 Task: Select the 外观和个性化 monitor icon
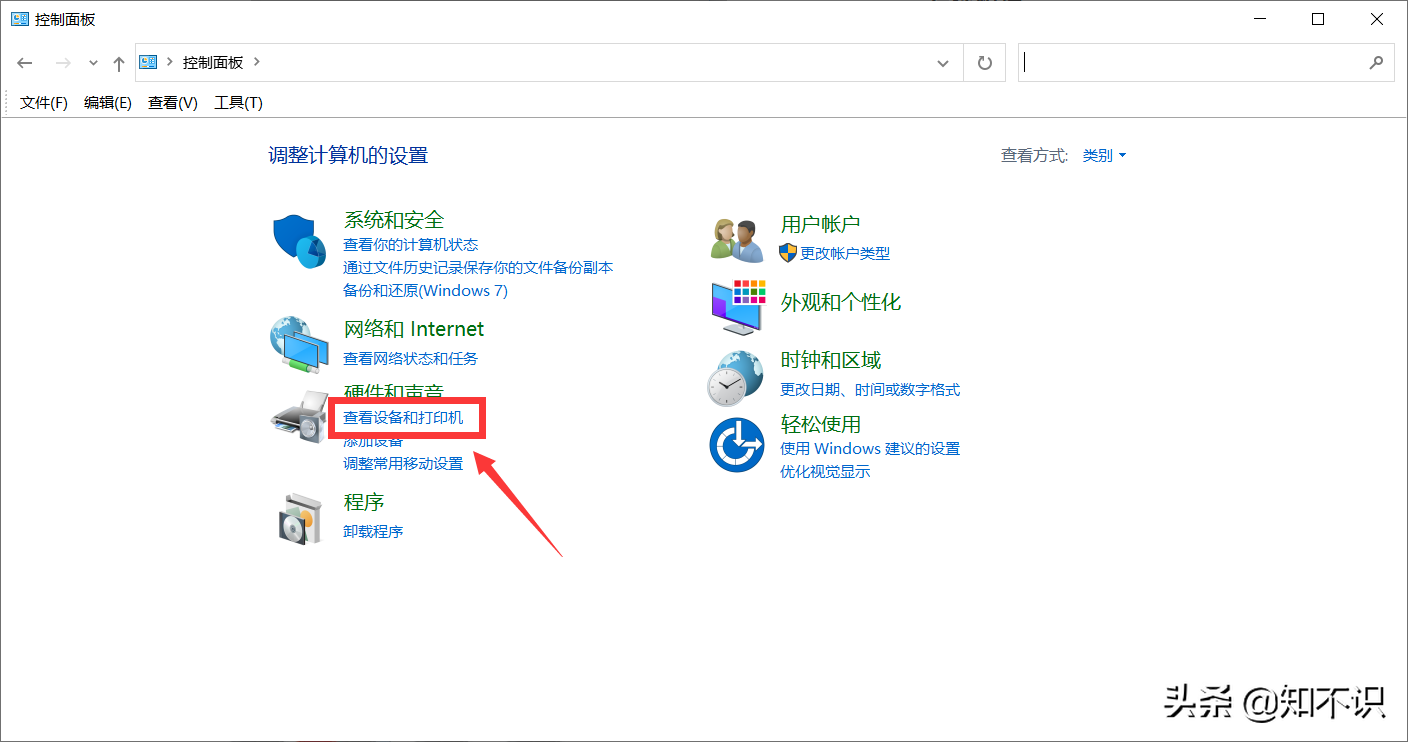pos(737,307)
